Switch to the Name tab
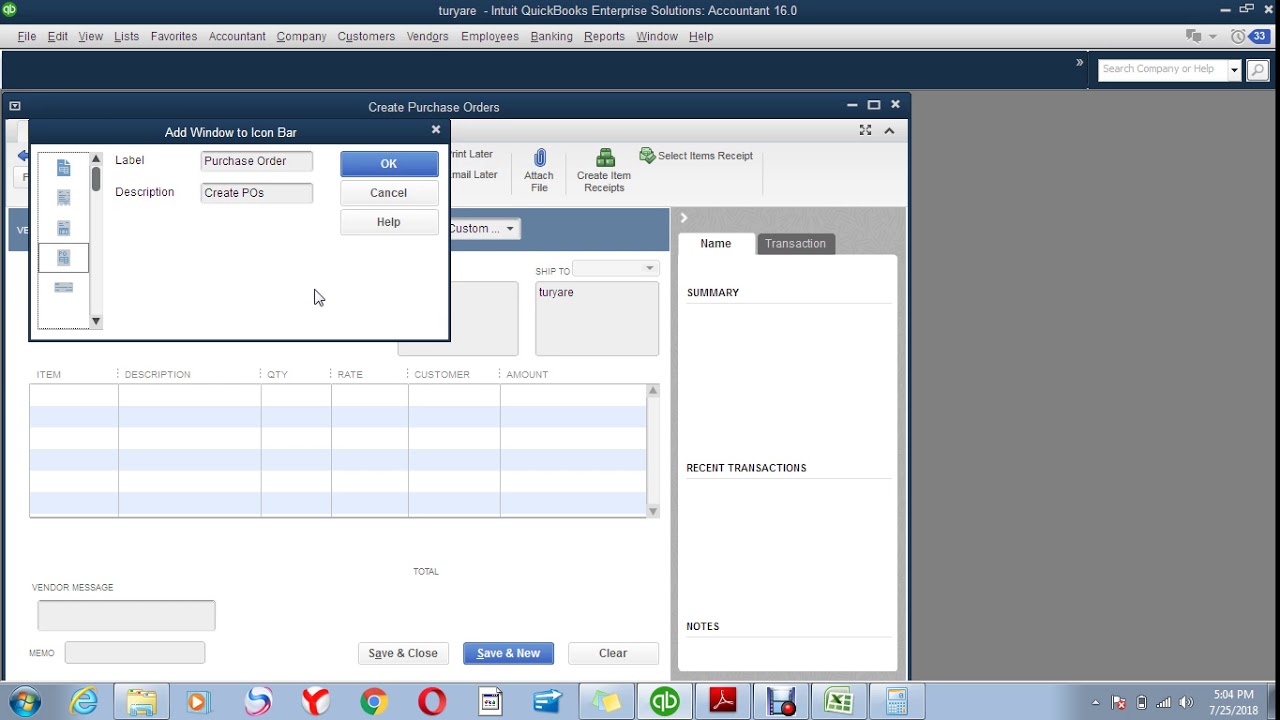Image resolution: width=1280 pixels, height=720 pixels. click(715, 244)
